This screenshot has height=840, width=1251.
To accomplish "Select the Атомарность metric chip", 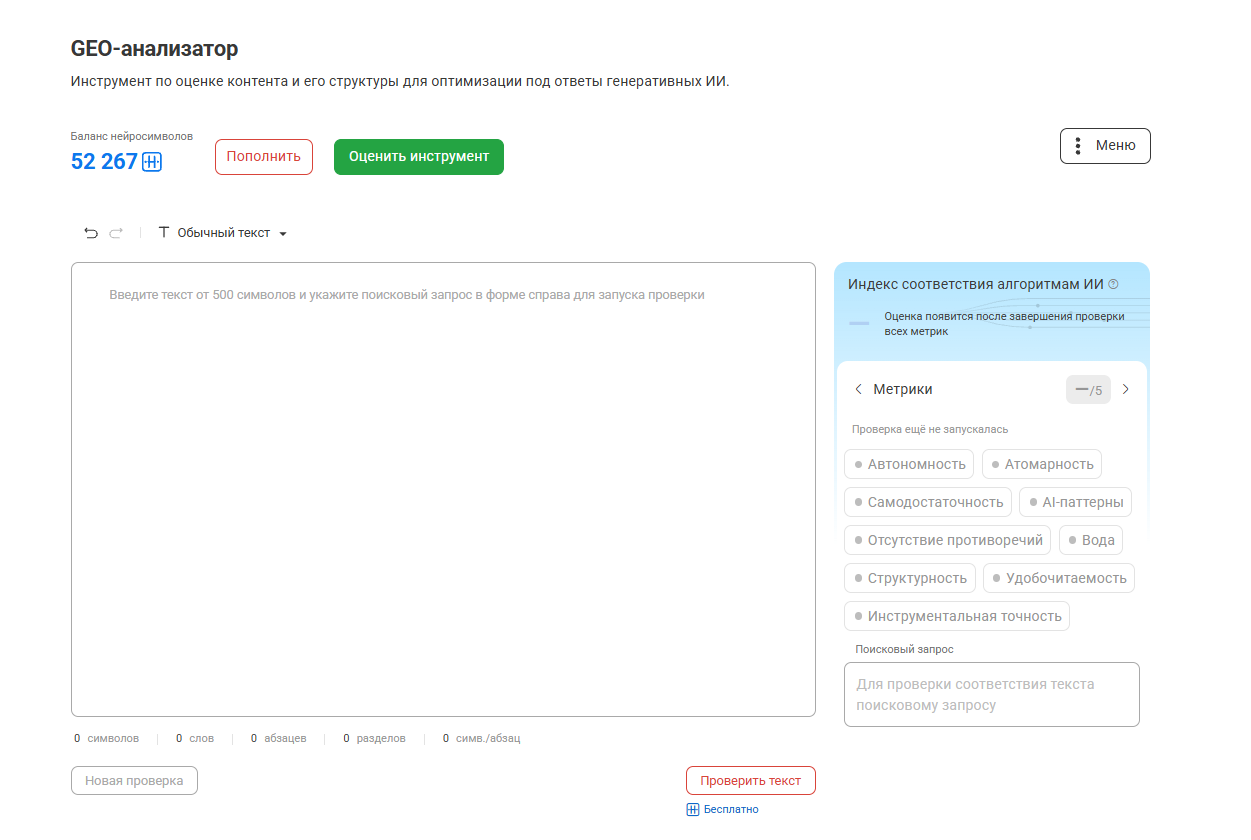I will point(1042,464).
